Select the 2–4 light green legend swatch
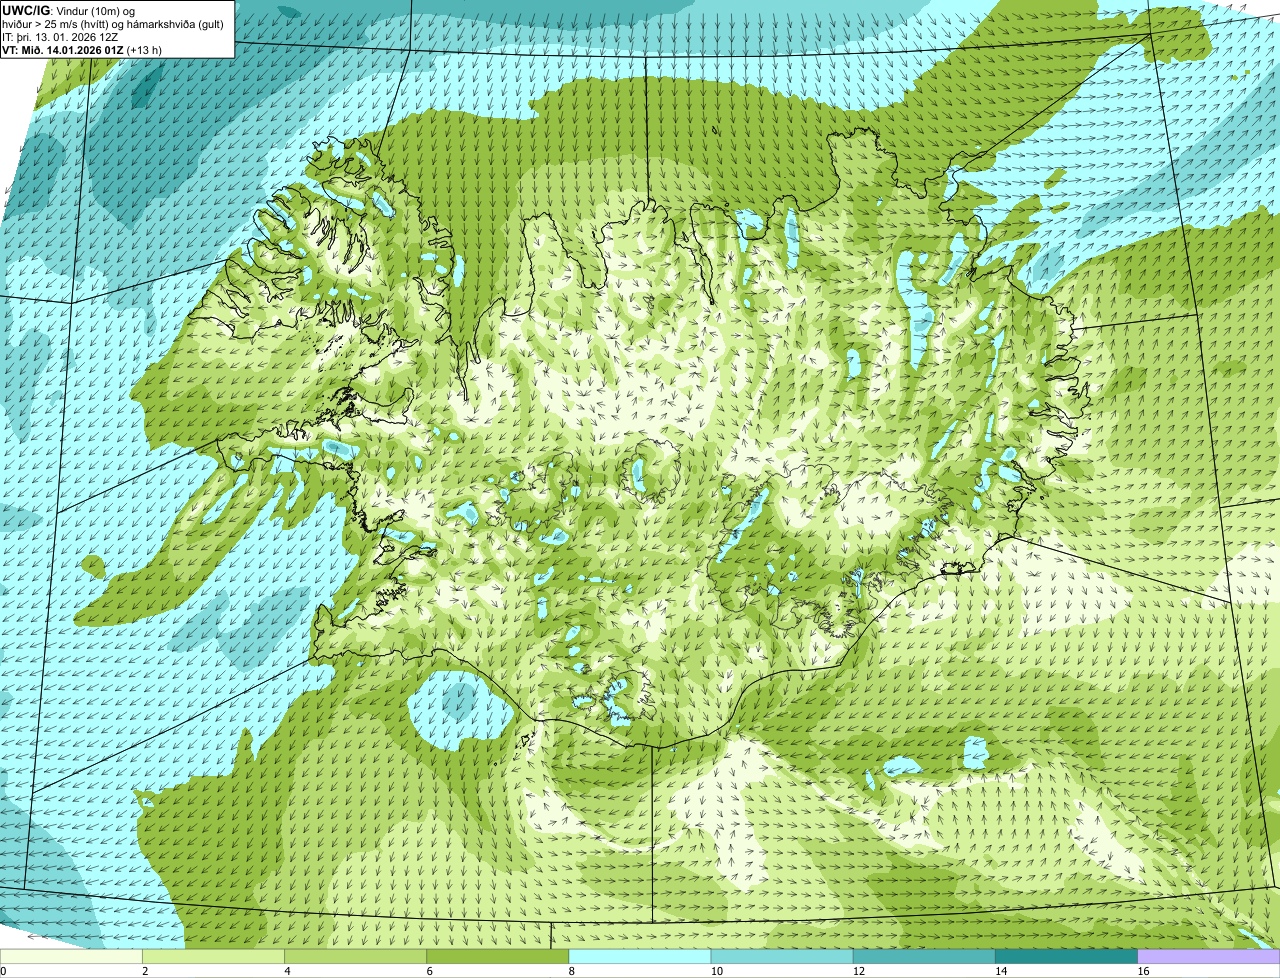 click(215, 957)
